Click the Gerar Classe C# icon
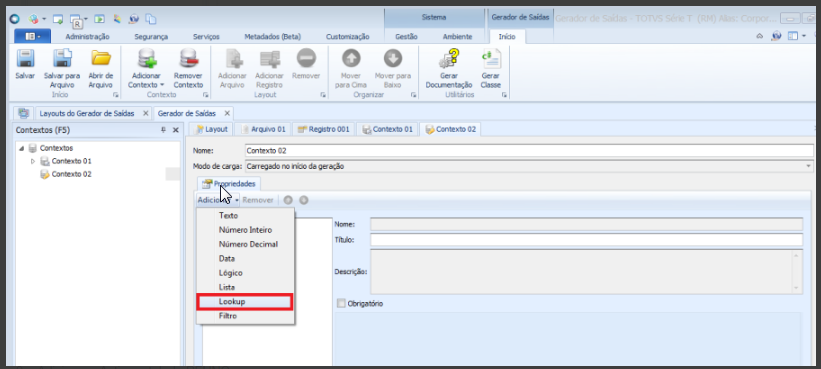Viewport: 821px width, 369px height. [x=491, y=58]
